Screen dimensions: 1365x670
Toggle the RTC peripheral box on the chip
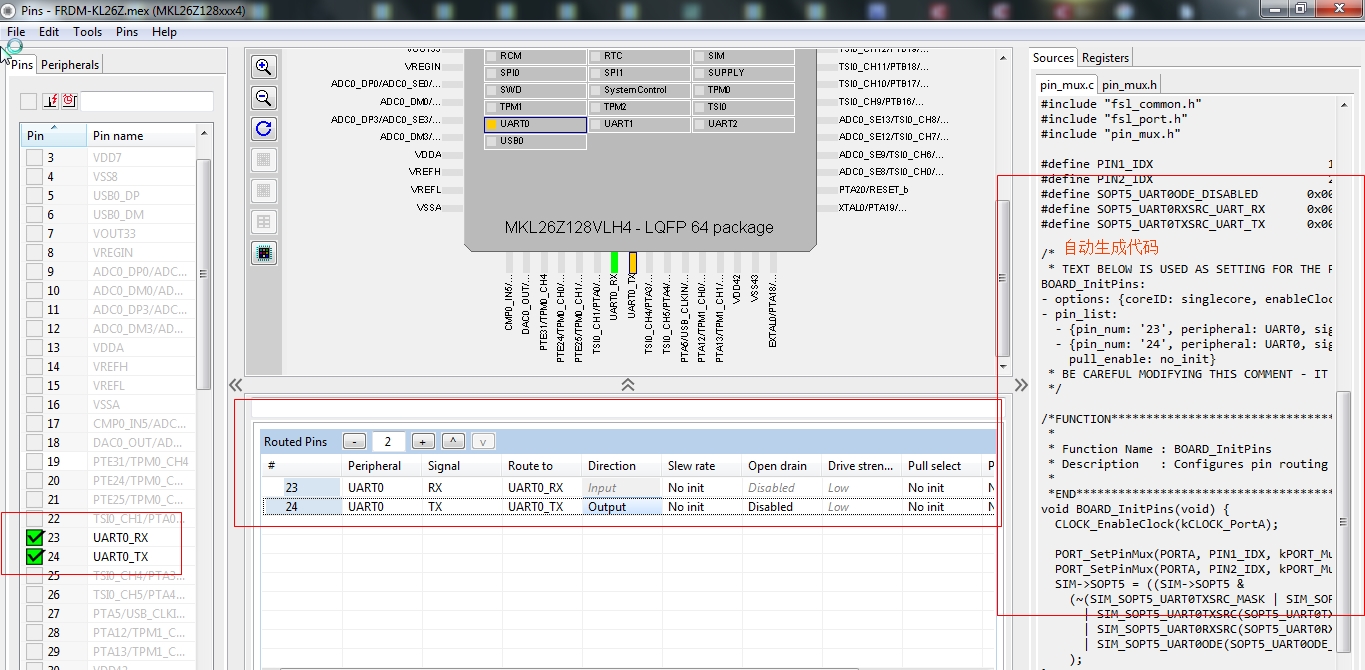coord(639,56)
